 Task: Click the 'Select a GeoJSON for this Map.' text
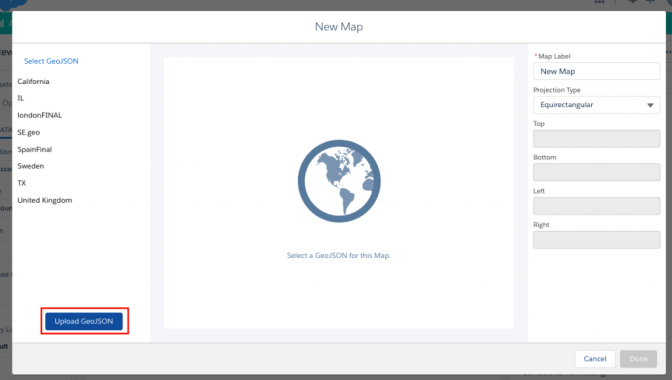point(339,255)
